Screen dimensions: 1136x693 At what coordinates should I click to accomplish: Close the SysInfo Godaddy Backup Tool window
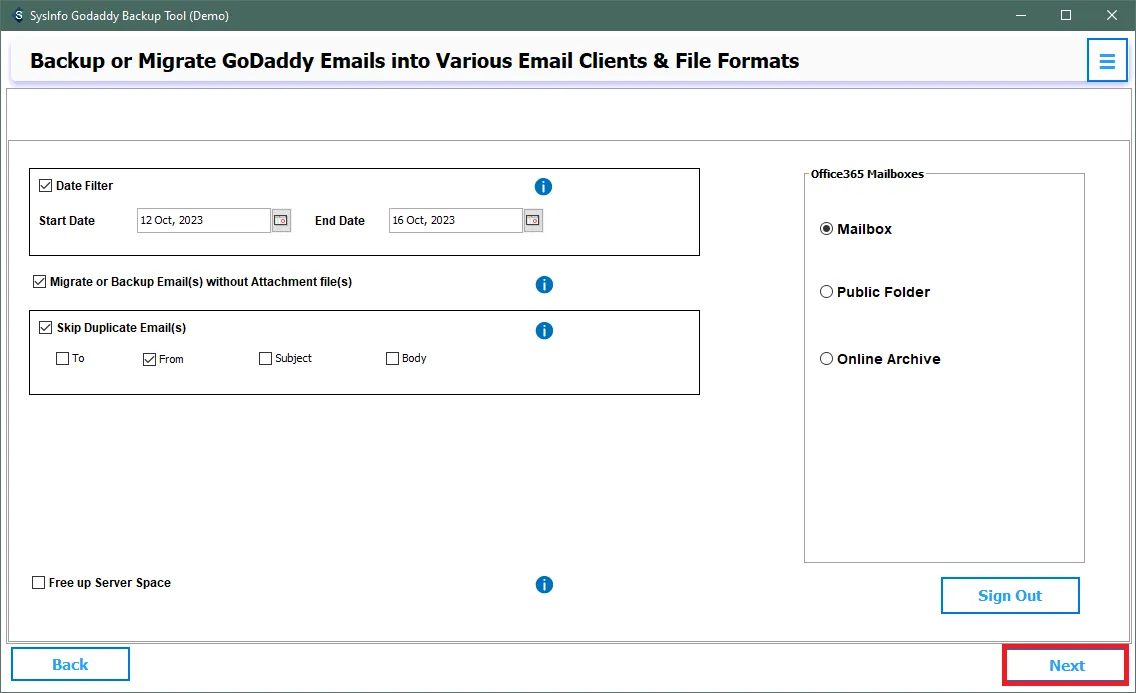click(x=1112, y=15)
